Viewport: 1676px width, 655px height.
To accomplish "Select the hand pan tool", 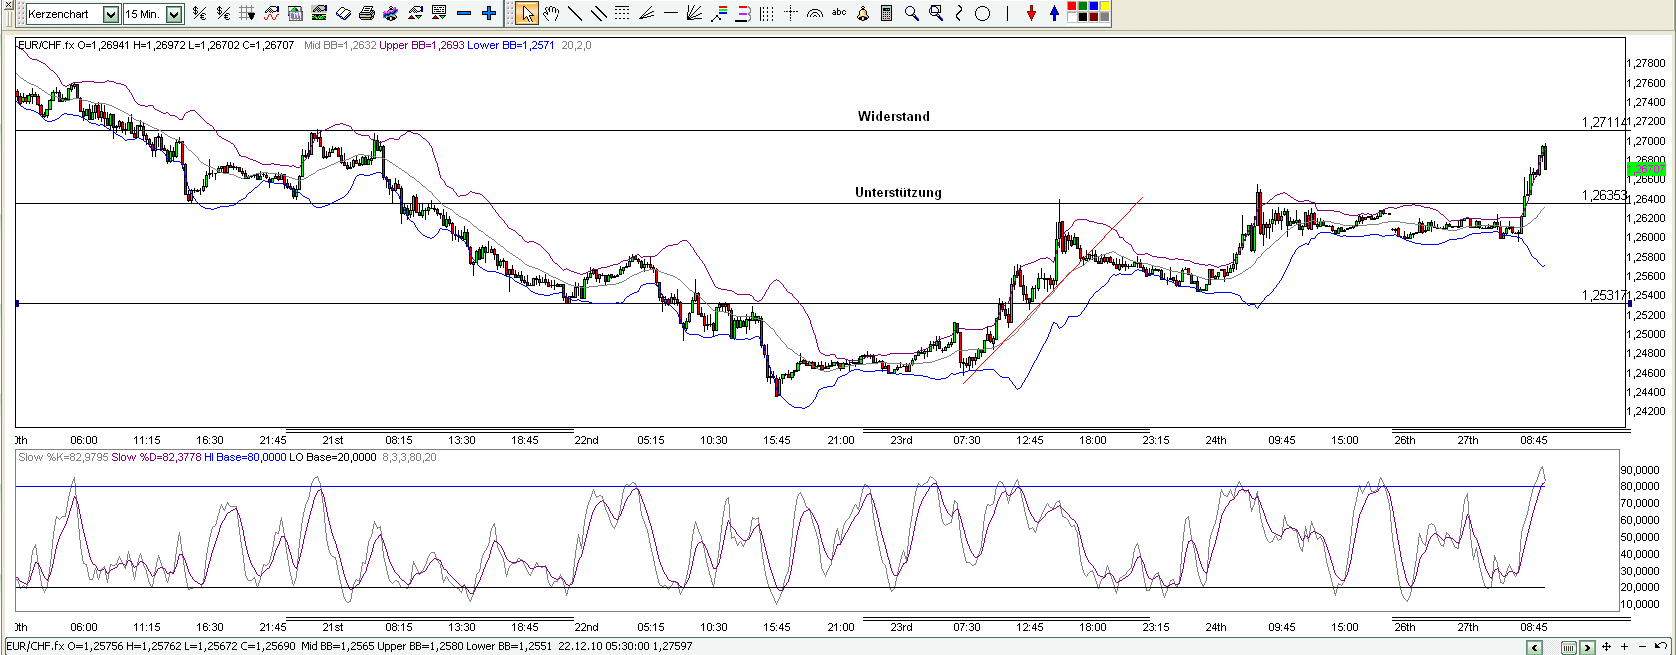I will point(551,14).
